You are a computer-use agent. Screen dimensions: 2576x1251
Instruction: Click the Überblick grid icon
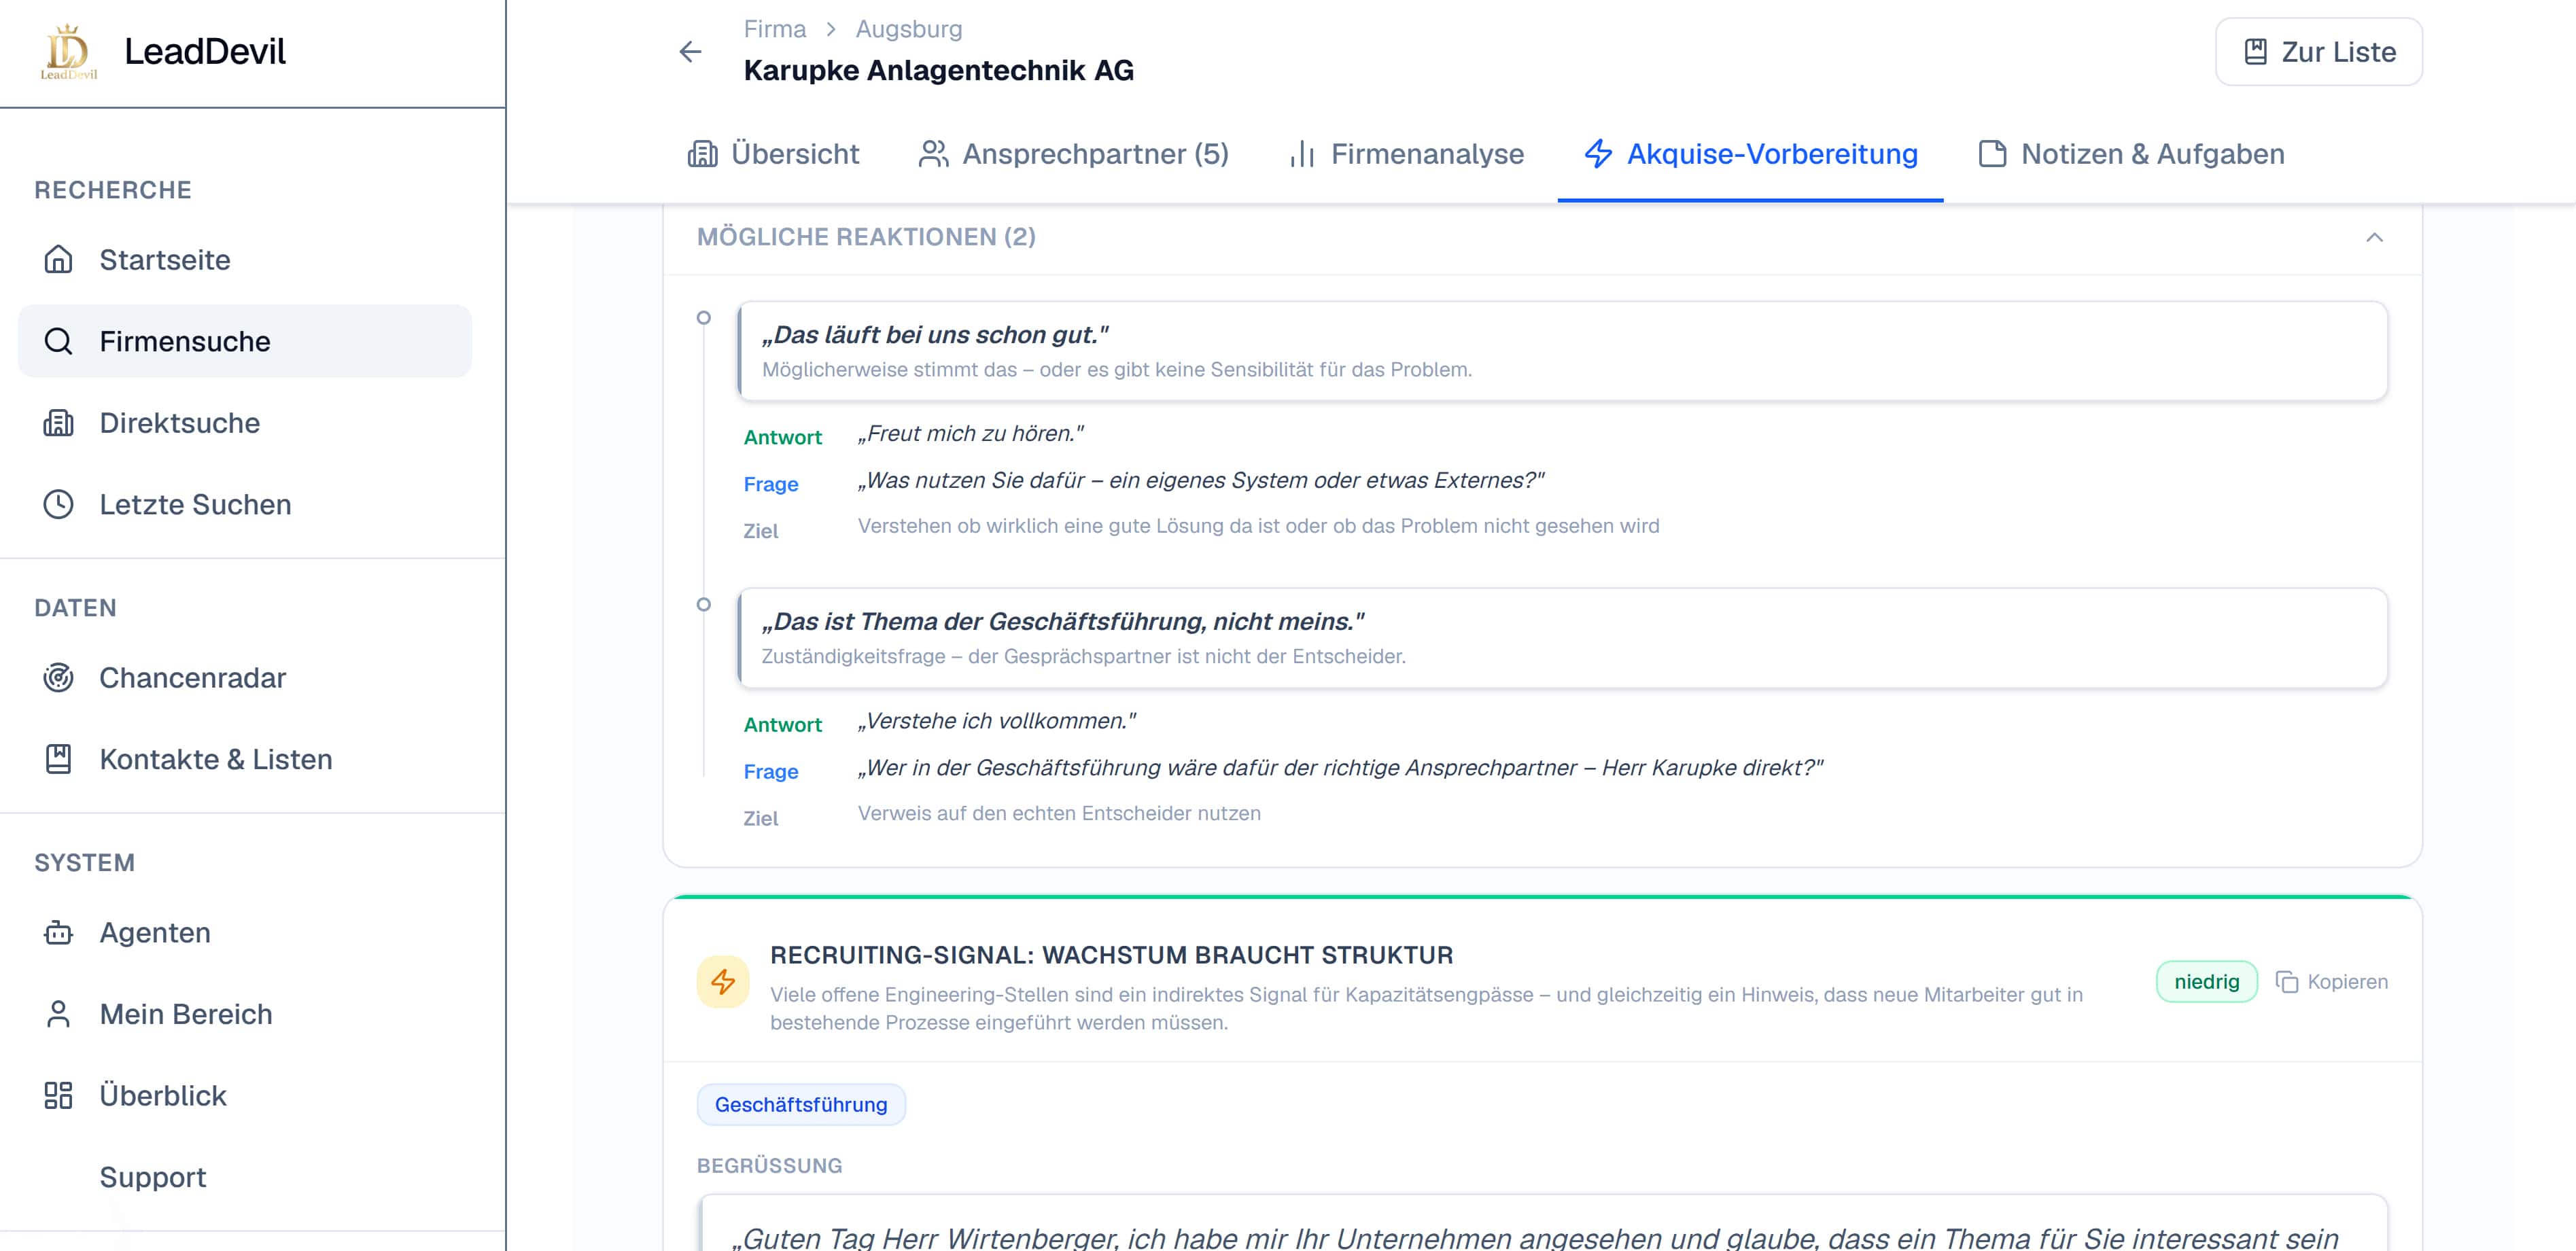click(58, 1096)
